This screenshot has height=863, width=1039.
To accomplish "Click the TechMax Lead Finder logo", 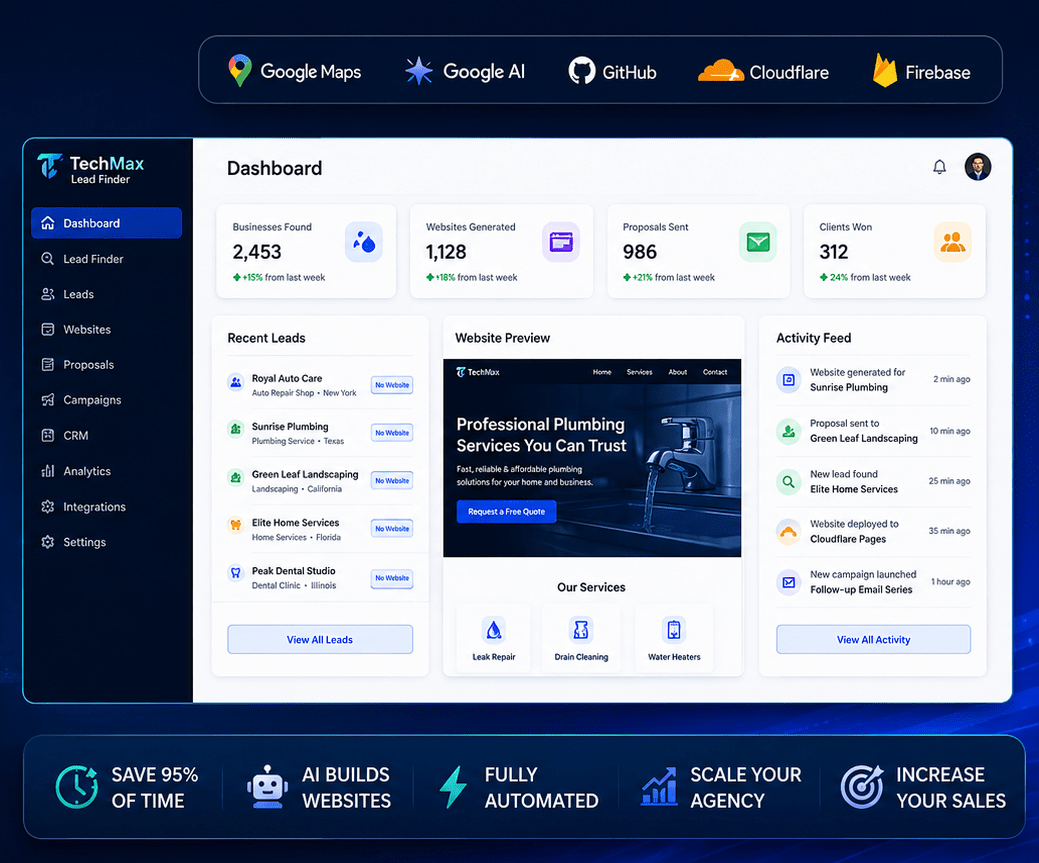I will tap(90, 168).
